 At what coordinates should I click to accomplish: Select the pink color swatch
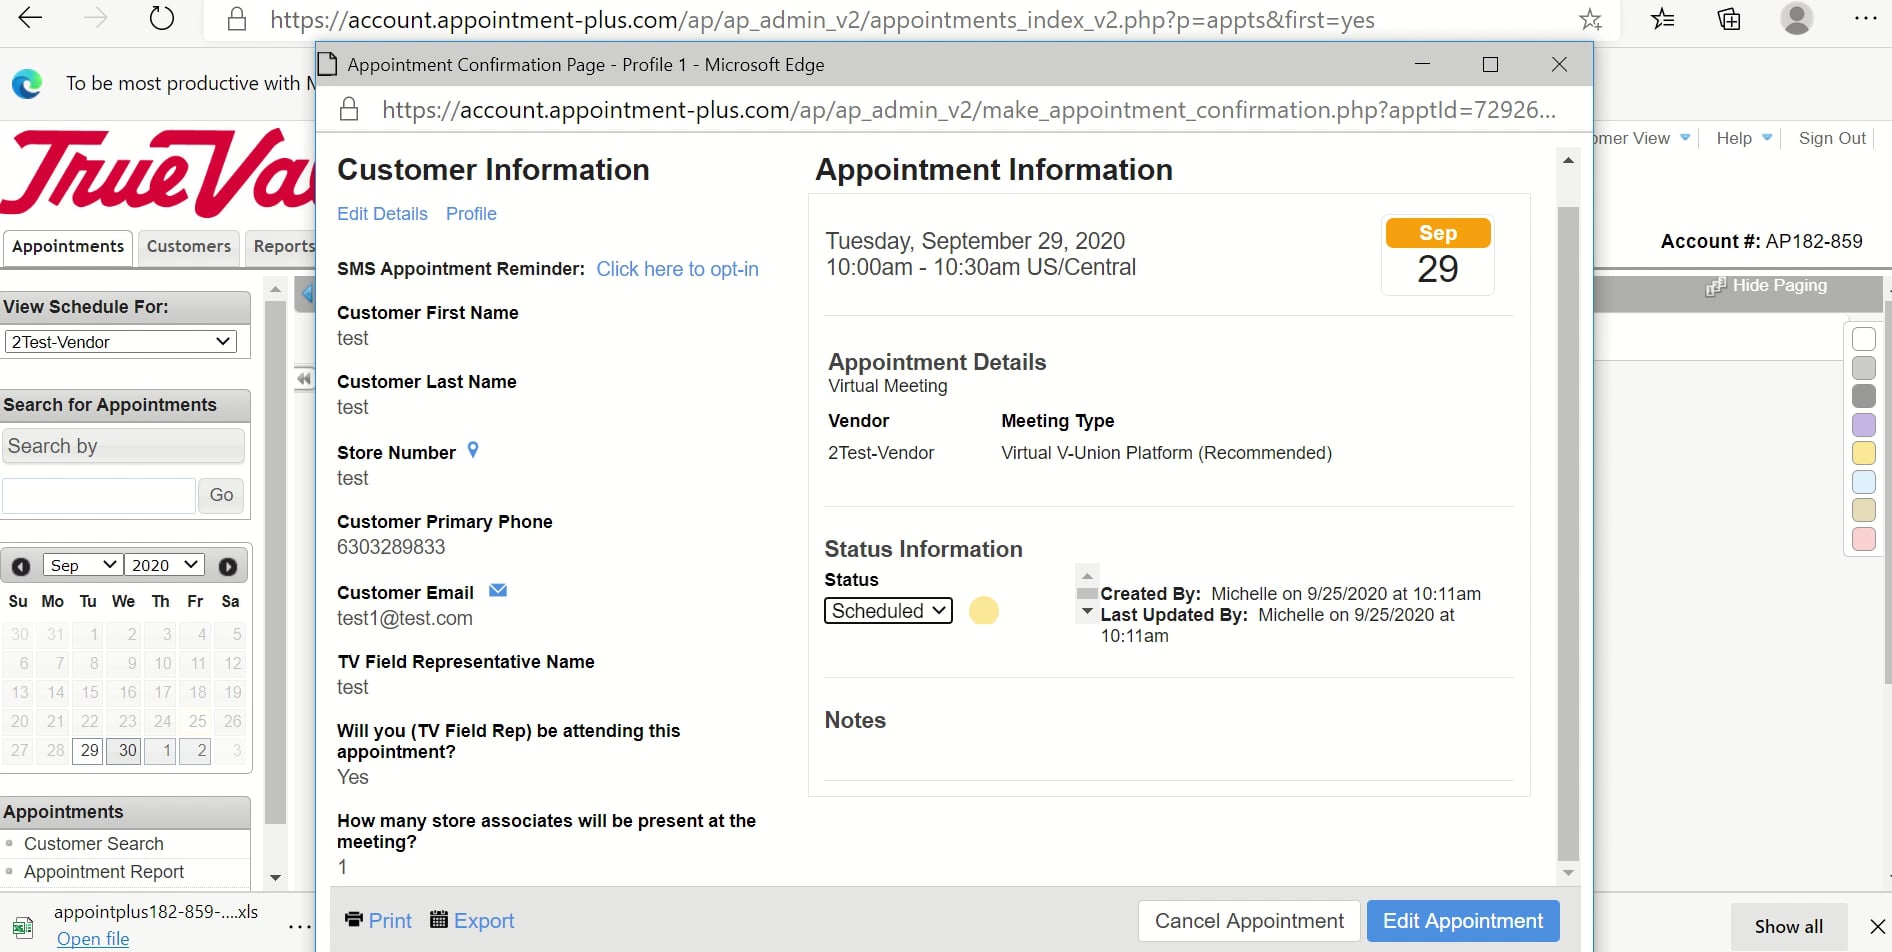pyautogui.click(x=1864, y=539)
